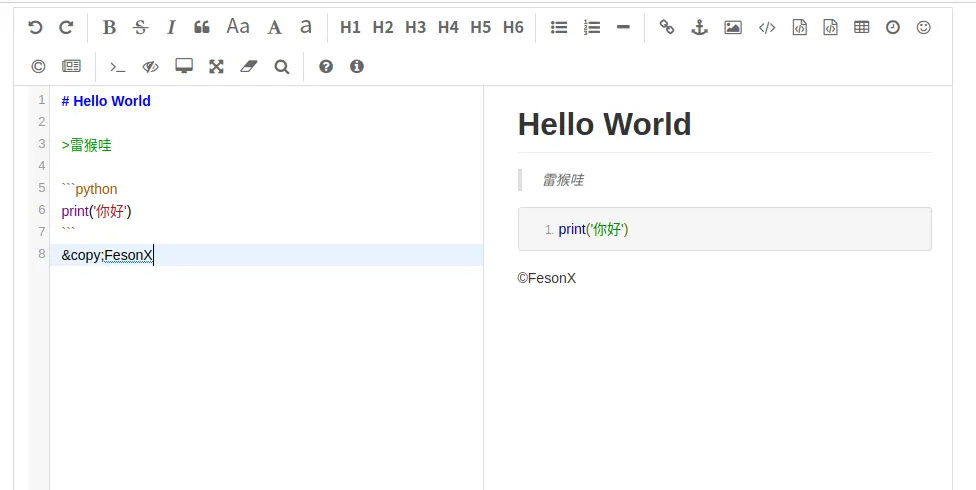The image size is (976, 490).
Task: Insert an image
Action: pyautogui.click(x=733, y=27)
